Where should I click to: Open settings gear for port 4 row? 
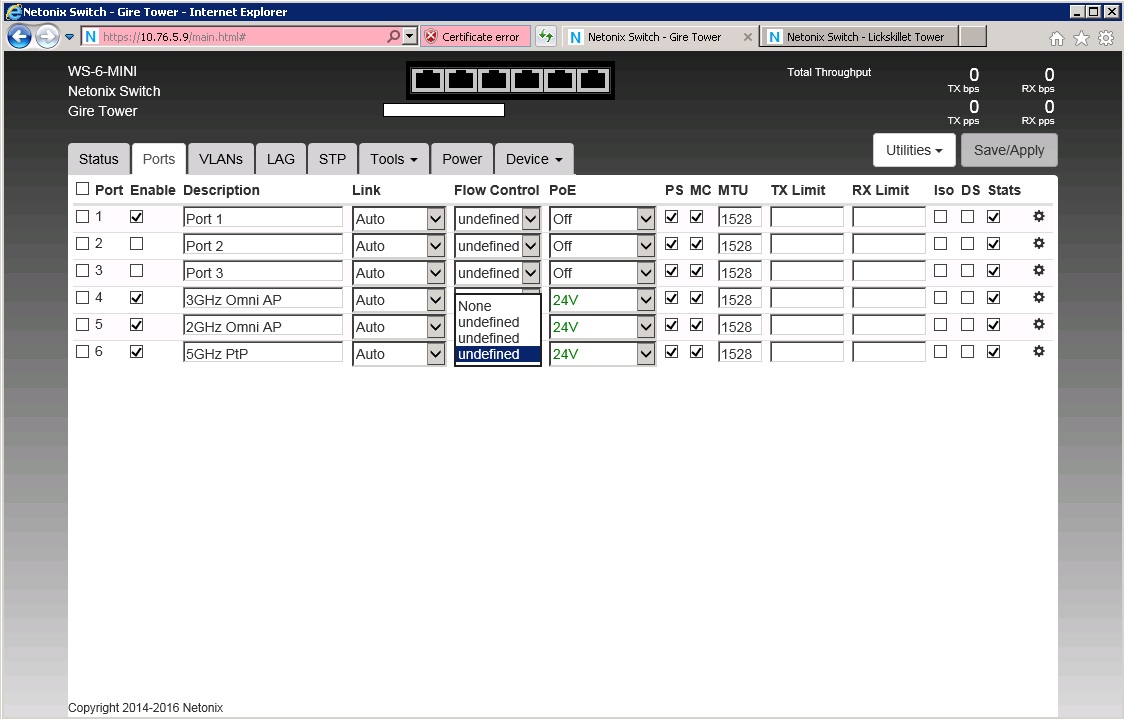click(1038, 297)
